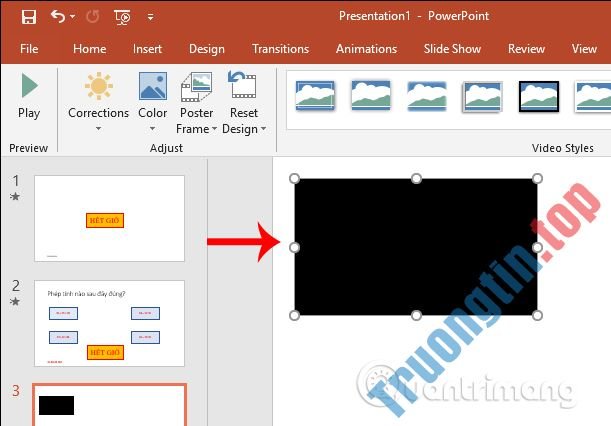Apply the sixth partially visible video style
The width and height of the screenshot is (611, 426).
point(593,96)
